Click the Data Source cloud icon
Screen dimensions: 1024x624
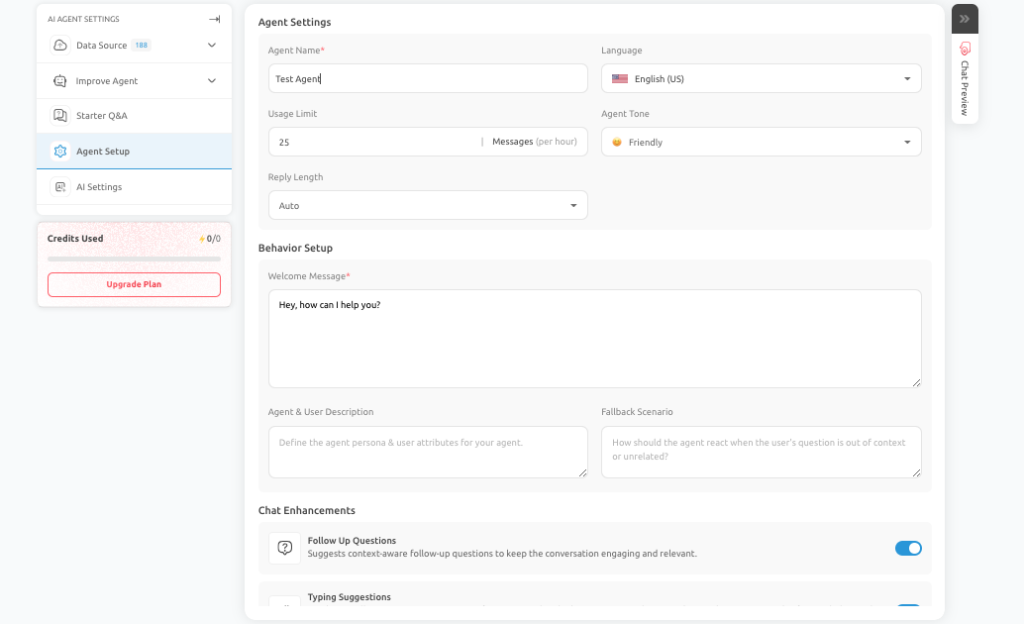click(x=60, y=45)
